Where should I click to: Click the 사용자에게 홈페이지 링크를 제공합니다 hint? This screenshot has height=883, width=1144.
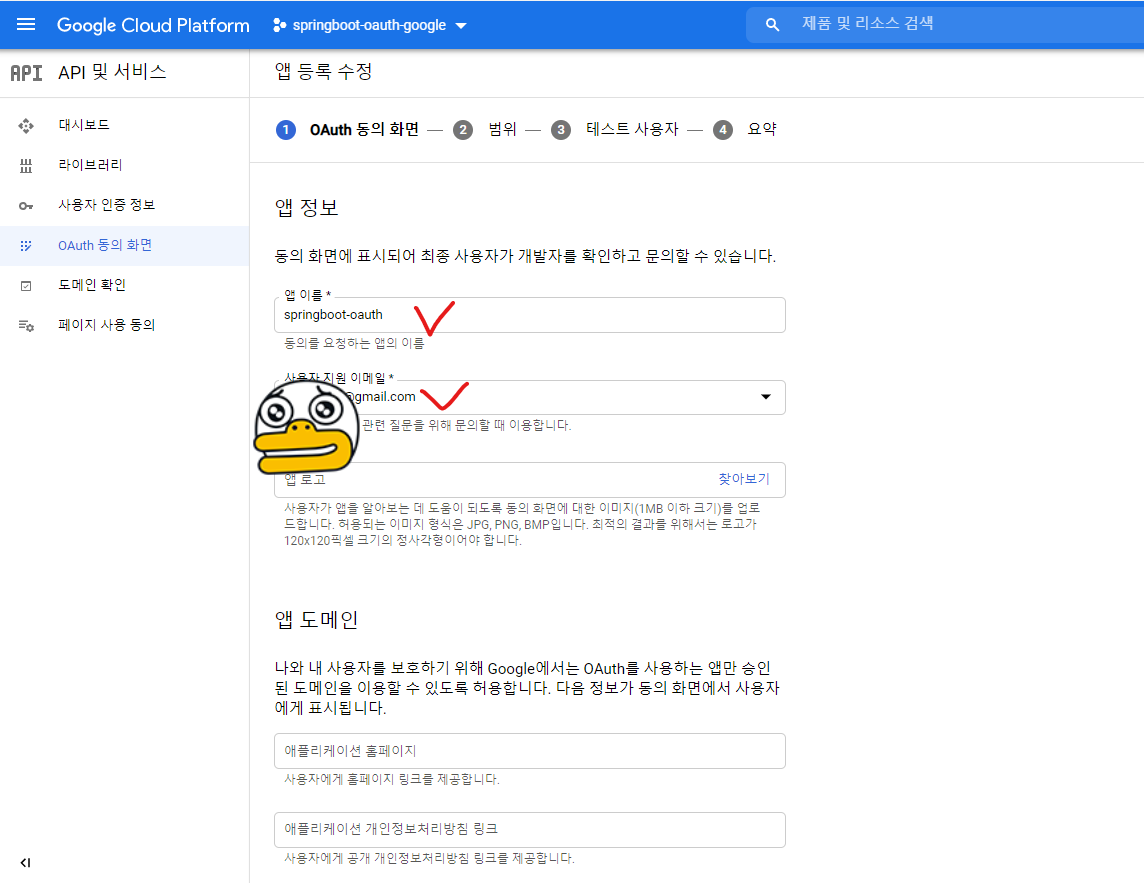[392, 779]
